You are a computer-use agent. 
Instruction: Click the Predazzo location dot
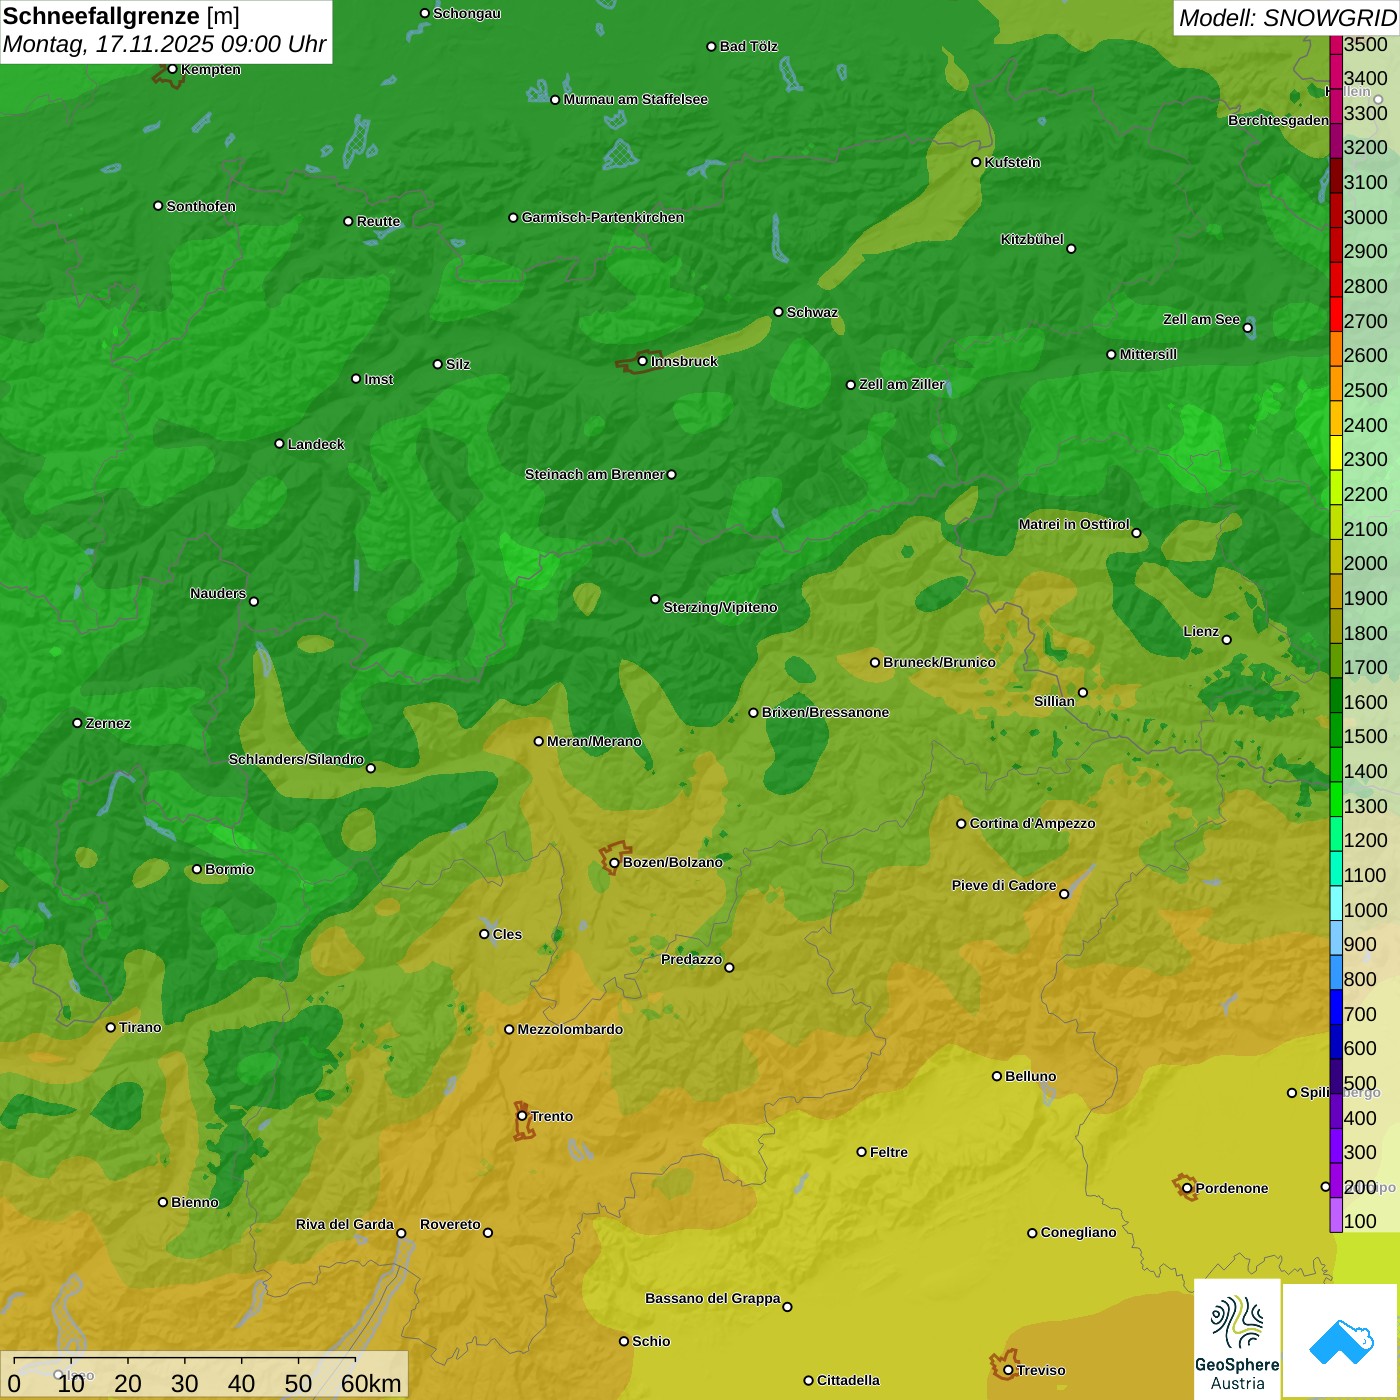(x=729, y=967)
